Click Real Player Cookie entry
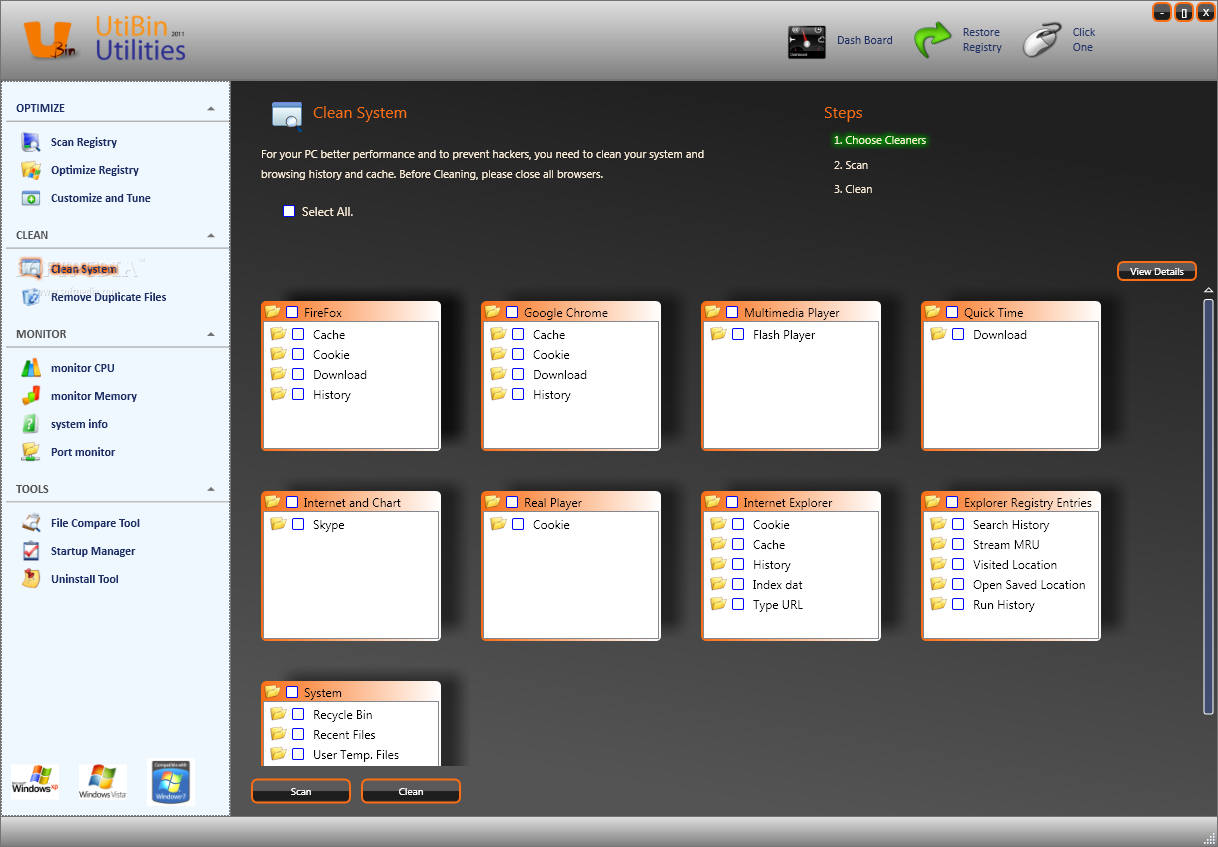Viewport: 1218px width, 847px height. coord(551,525)
